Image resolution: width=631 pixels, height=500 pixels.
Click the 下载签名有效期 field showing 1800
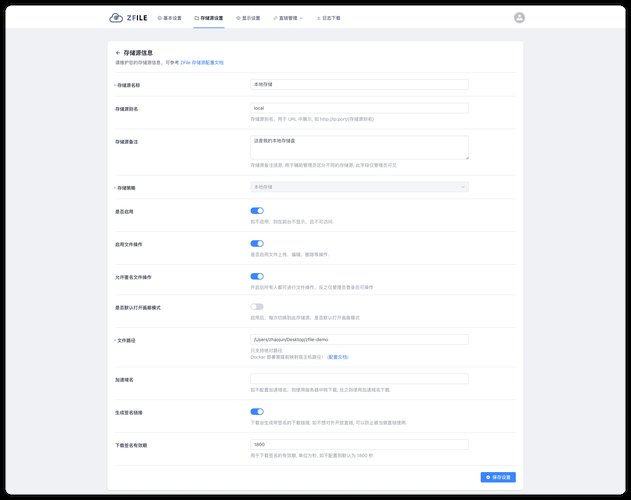(359, 444)
